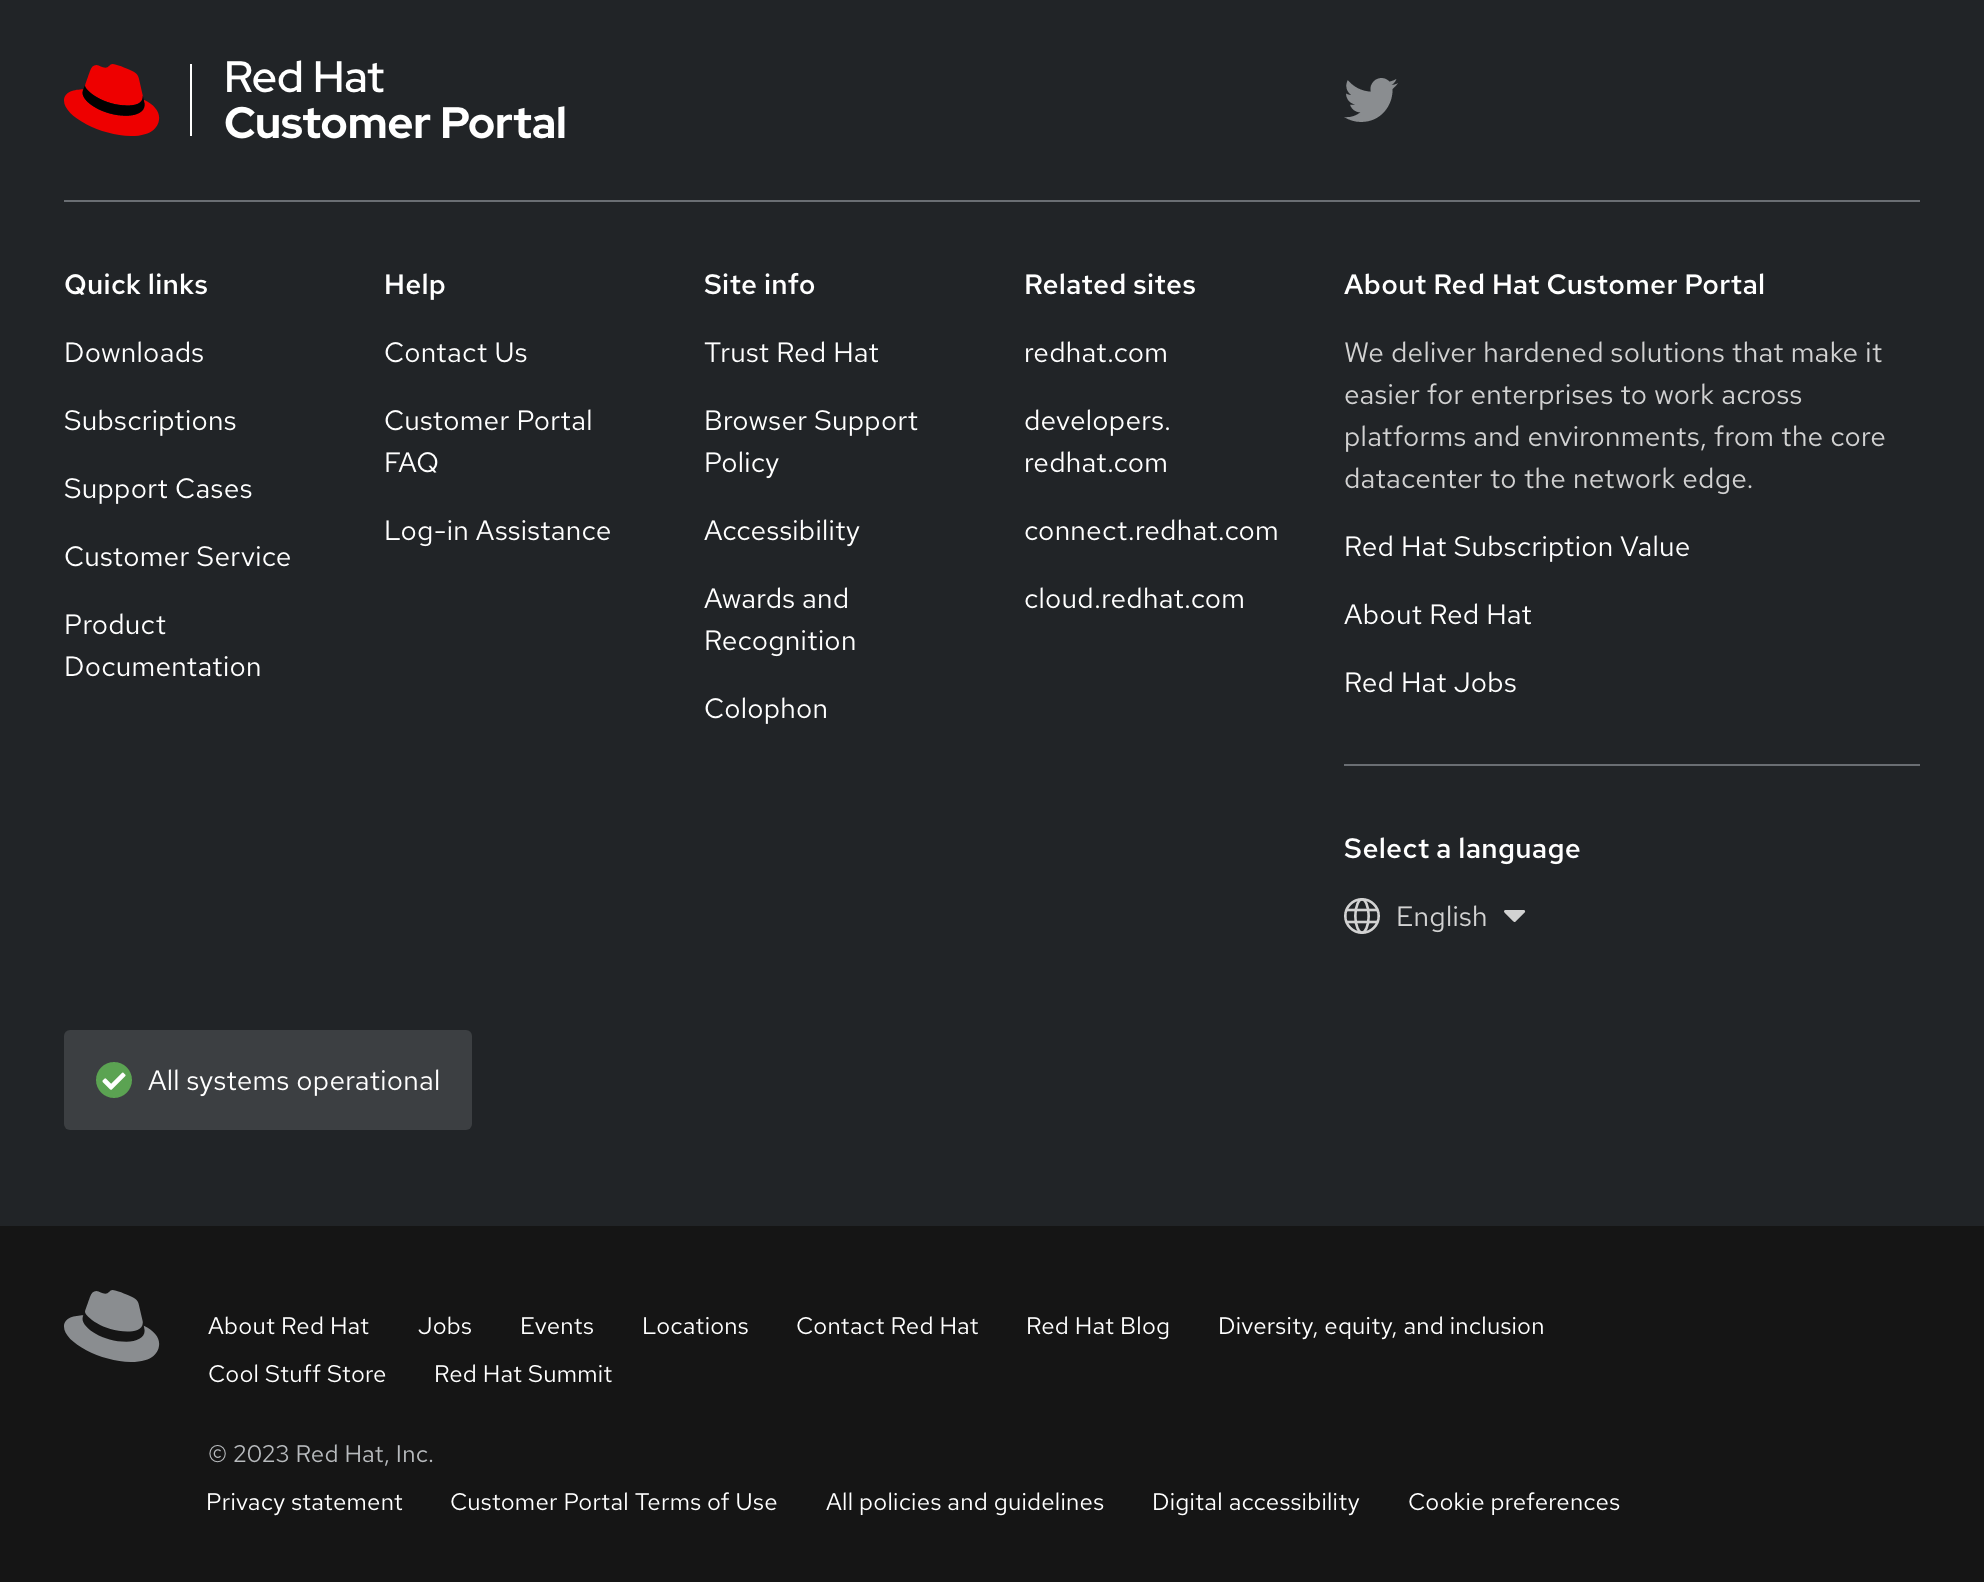Visit the Cool Stuff Store
Image resolution: width=1984 pixels, height=1582 pixels.
[x=297, y=1374]
